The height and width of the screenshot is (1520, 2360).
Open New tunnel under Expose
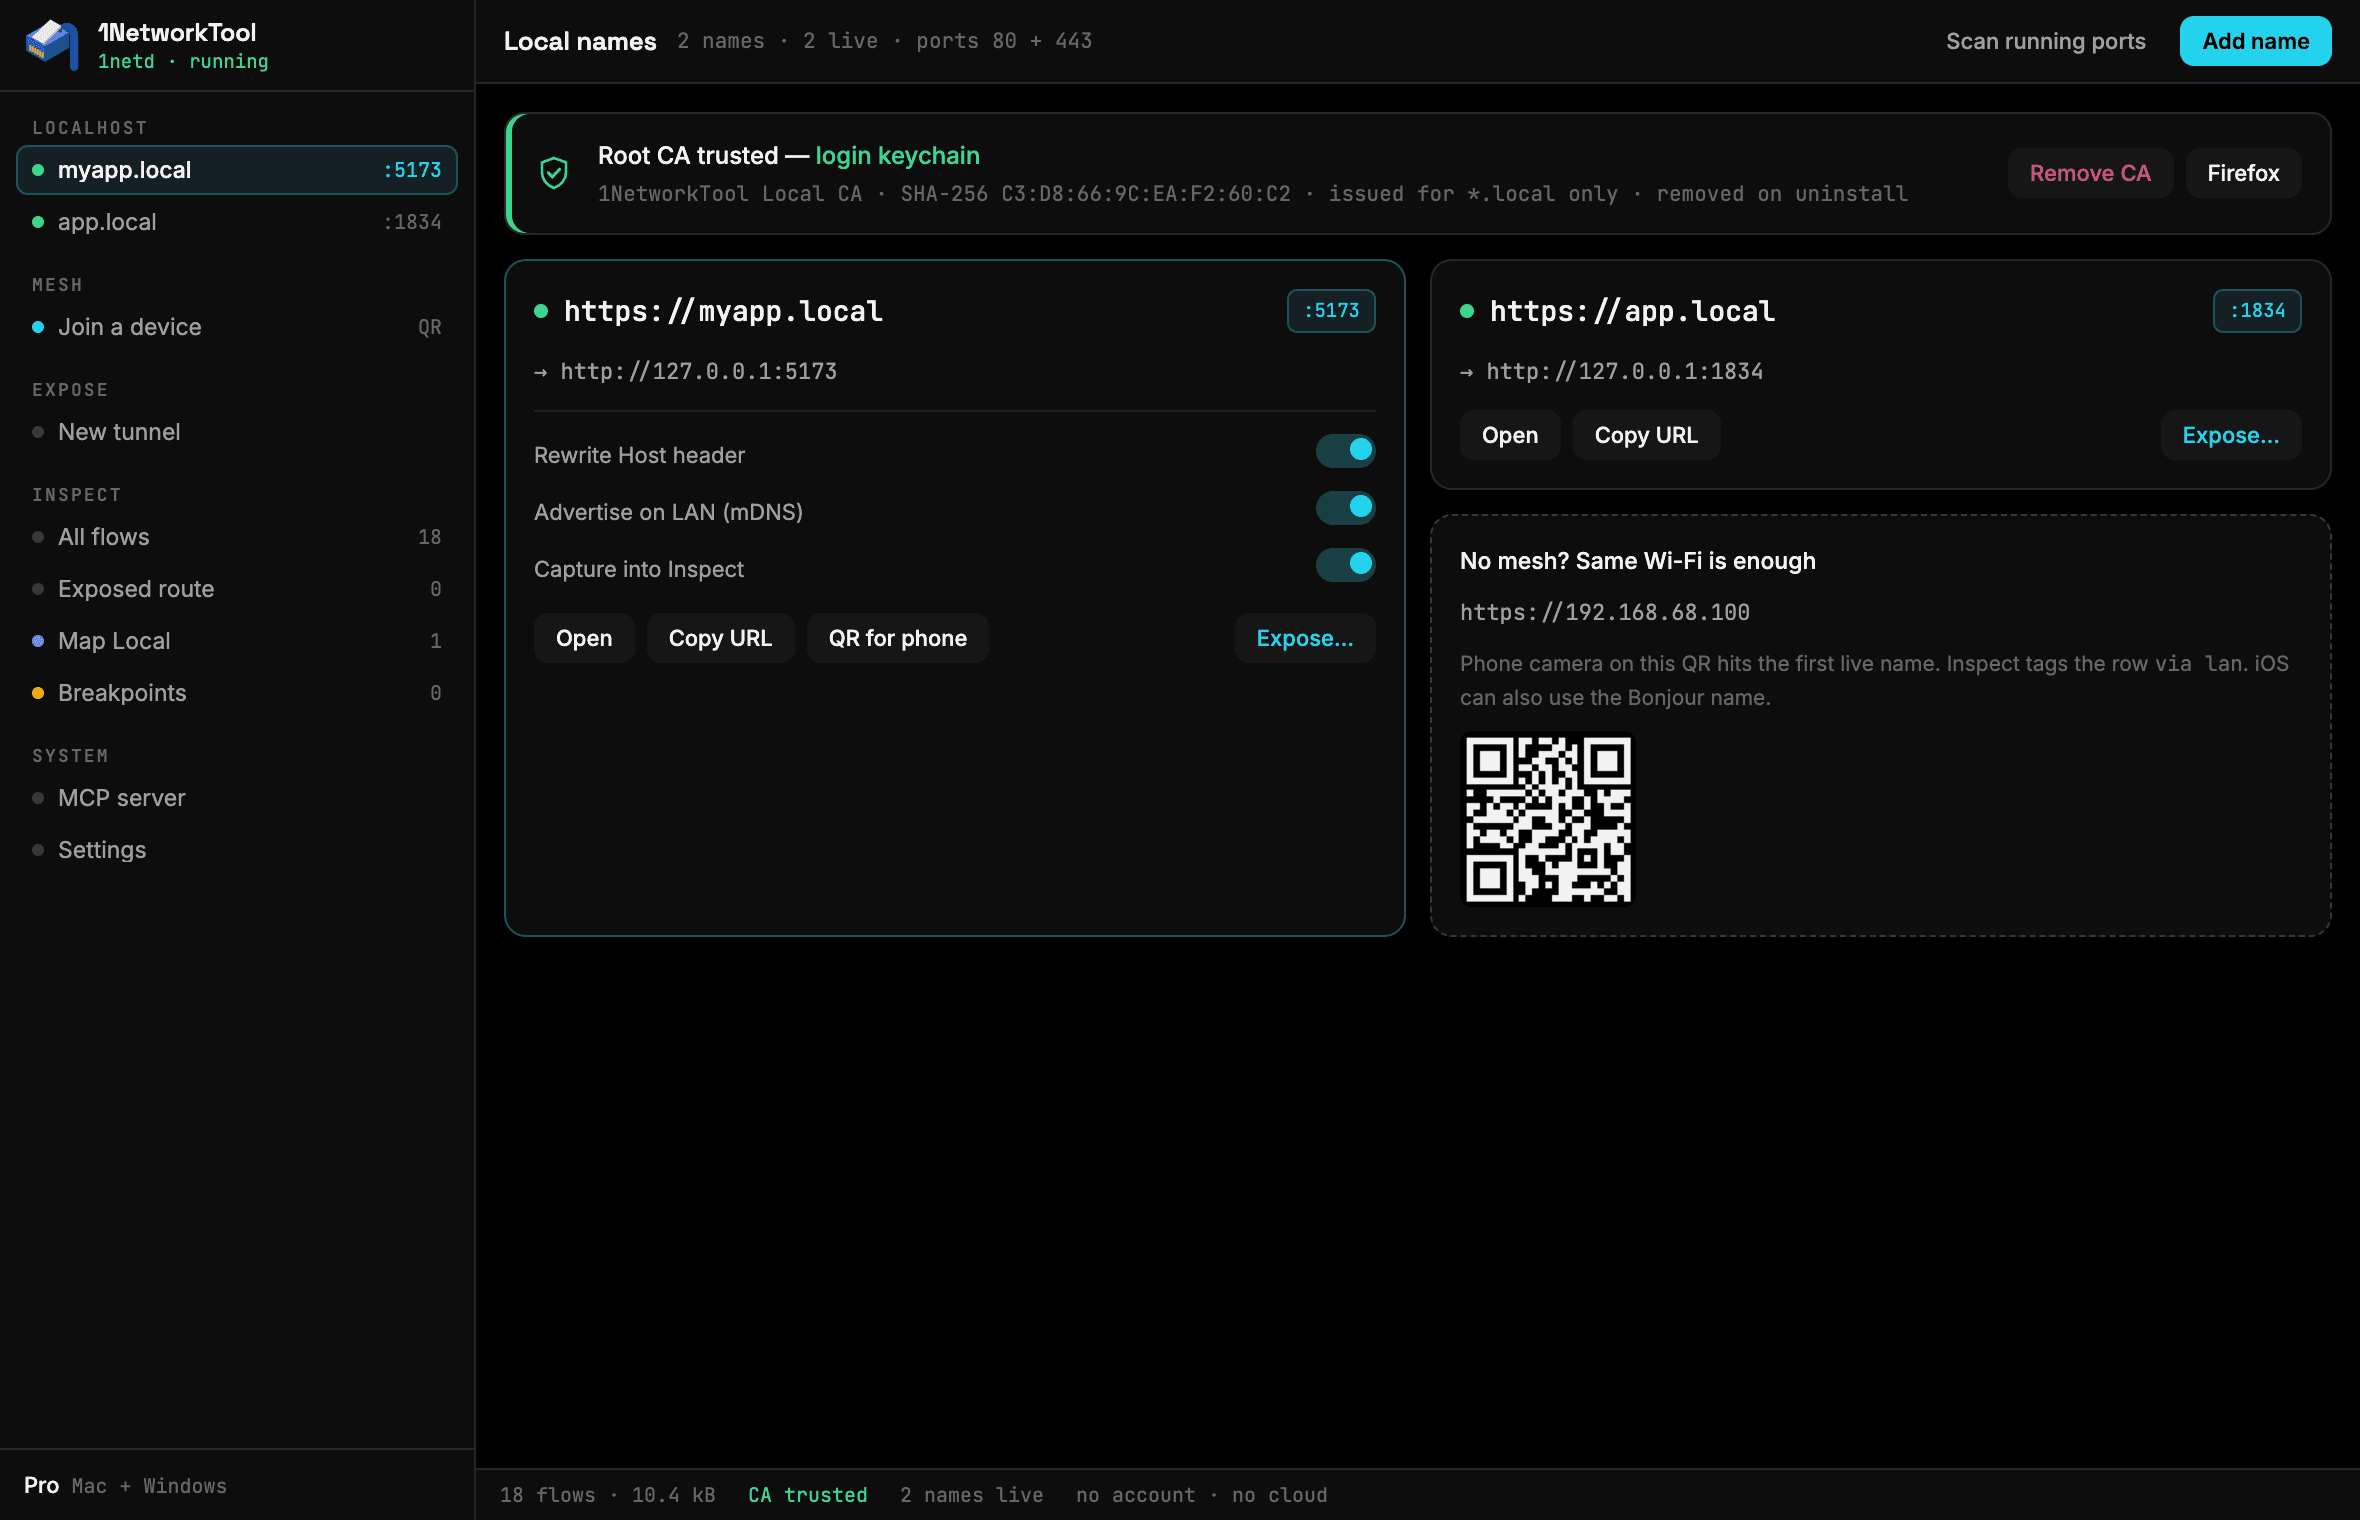click(x=237, y=432)
